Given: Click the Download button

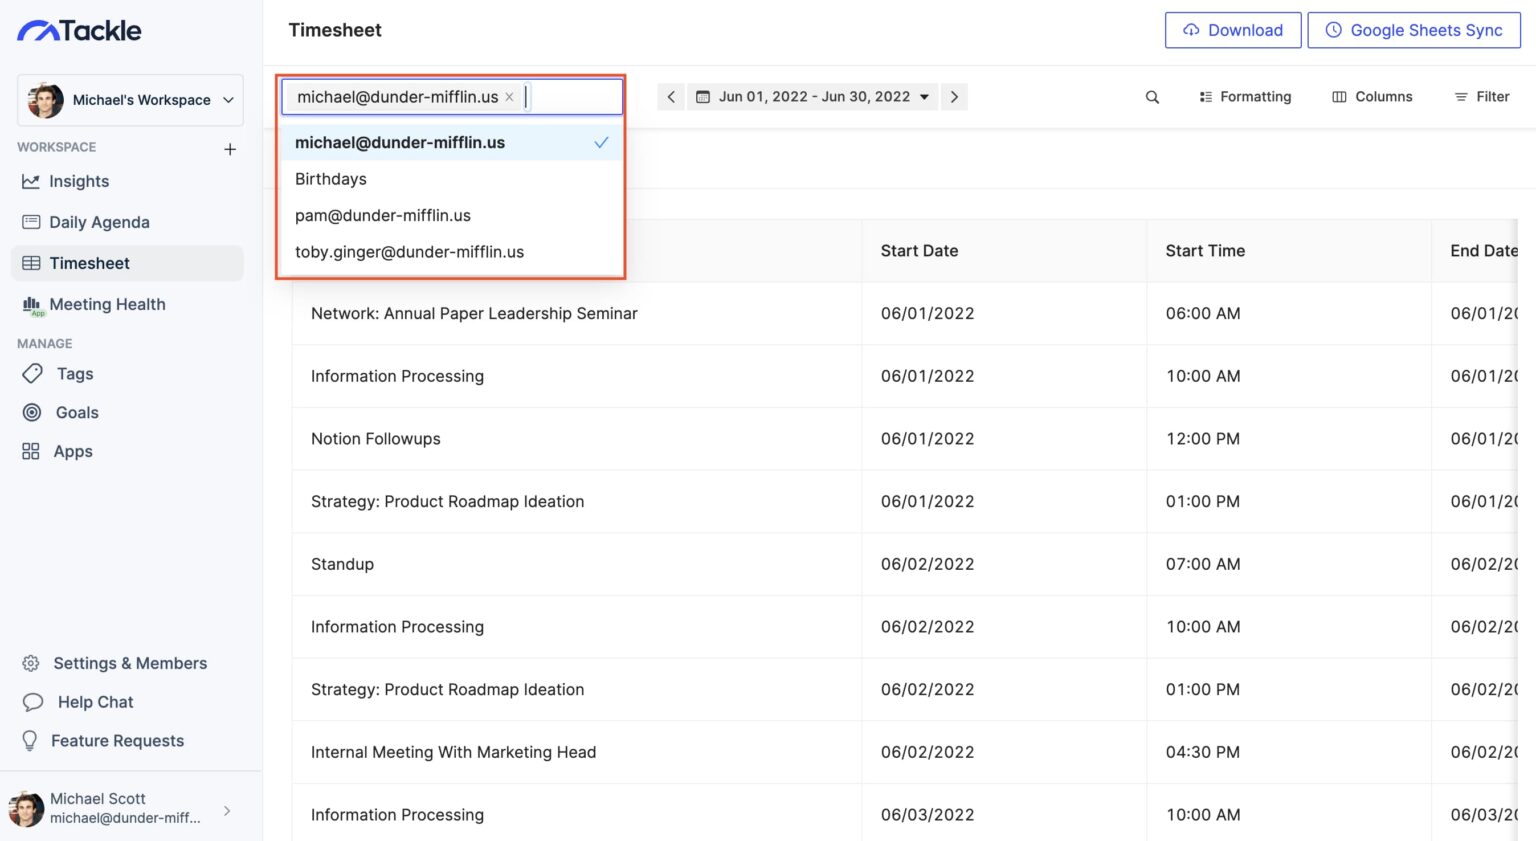Looking at the screenshot, I should click(1233, 30).
